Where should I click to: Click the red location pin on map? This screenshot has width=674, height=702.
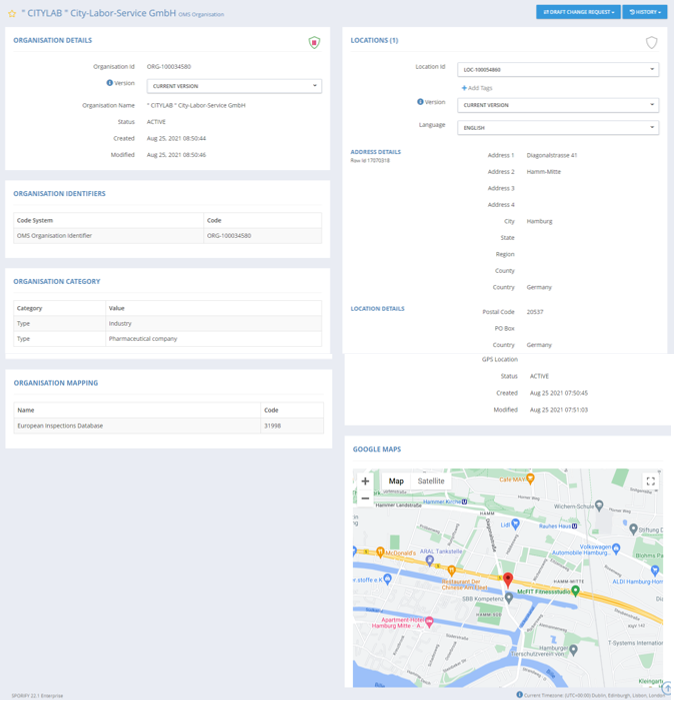507,581
